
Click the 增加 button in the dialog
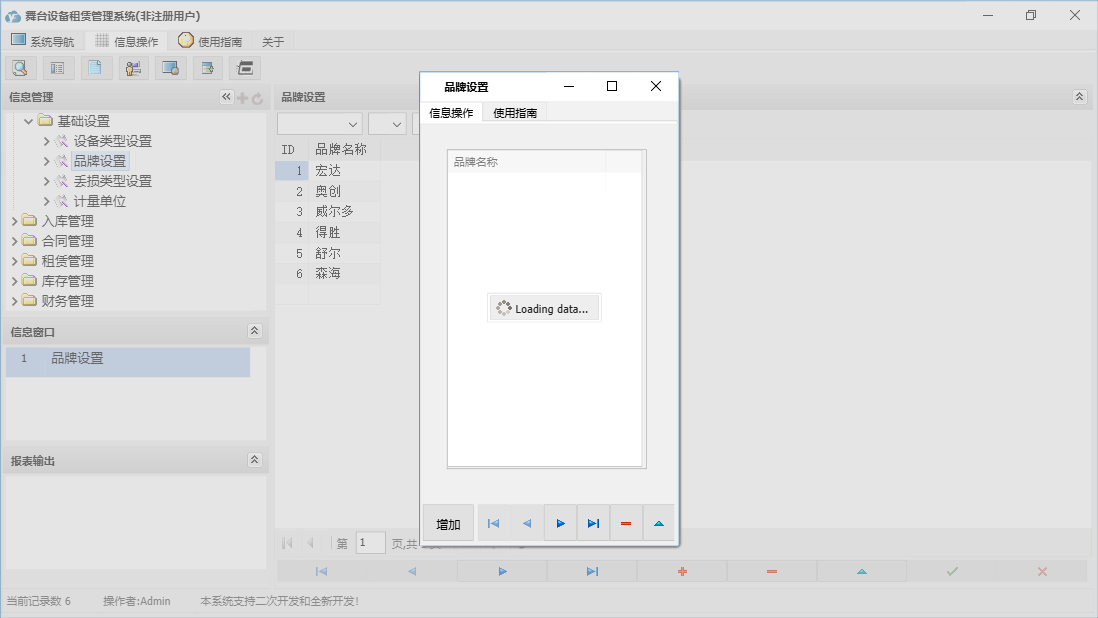click(447, 522)
